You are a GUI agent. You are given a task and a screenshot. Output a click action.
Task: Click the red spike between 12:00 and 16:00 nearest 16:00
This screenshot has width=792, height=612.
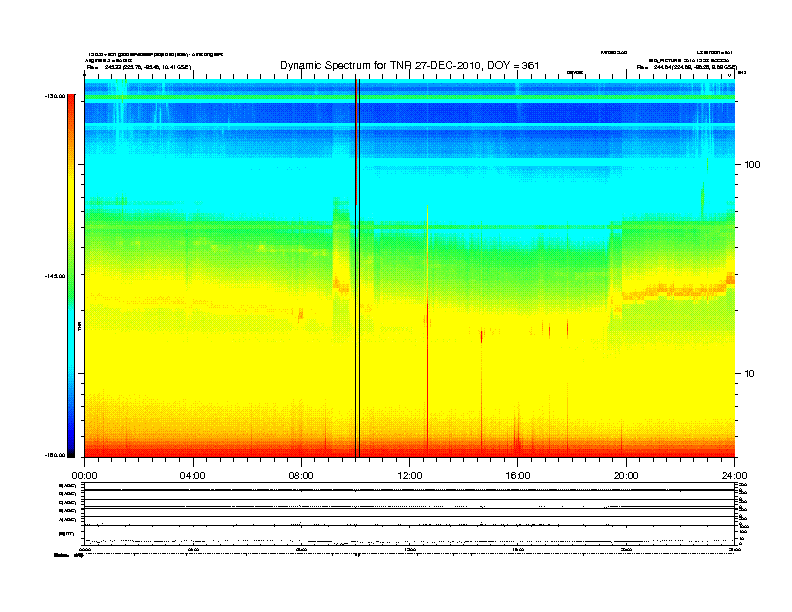point(481,391)
